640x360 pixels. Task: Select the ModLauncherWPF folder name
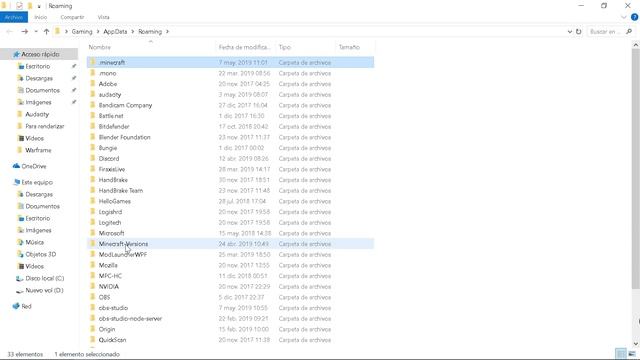[x=123, y=254]
